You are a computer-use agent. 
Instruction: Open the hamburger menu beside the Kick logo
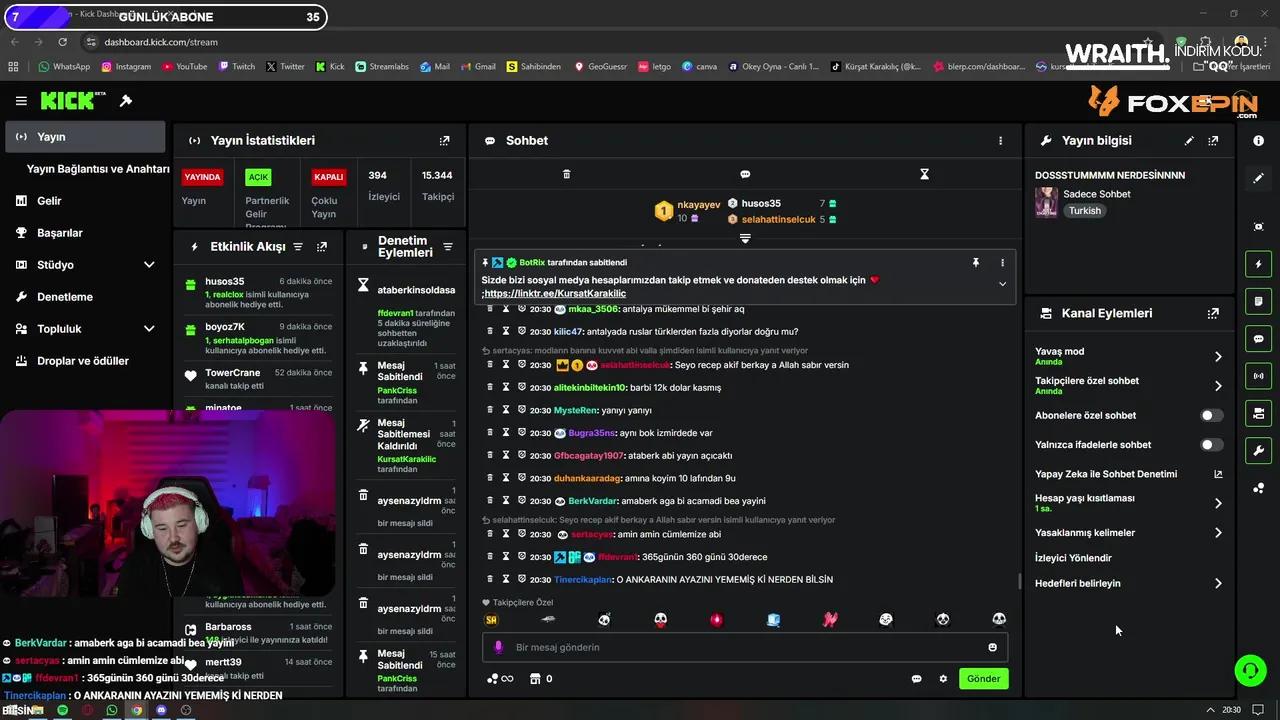21,101
